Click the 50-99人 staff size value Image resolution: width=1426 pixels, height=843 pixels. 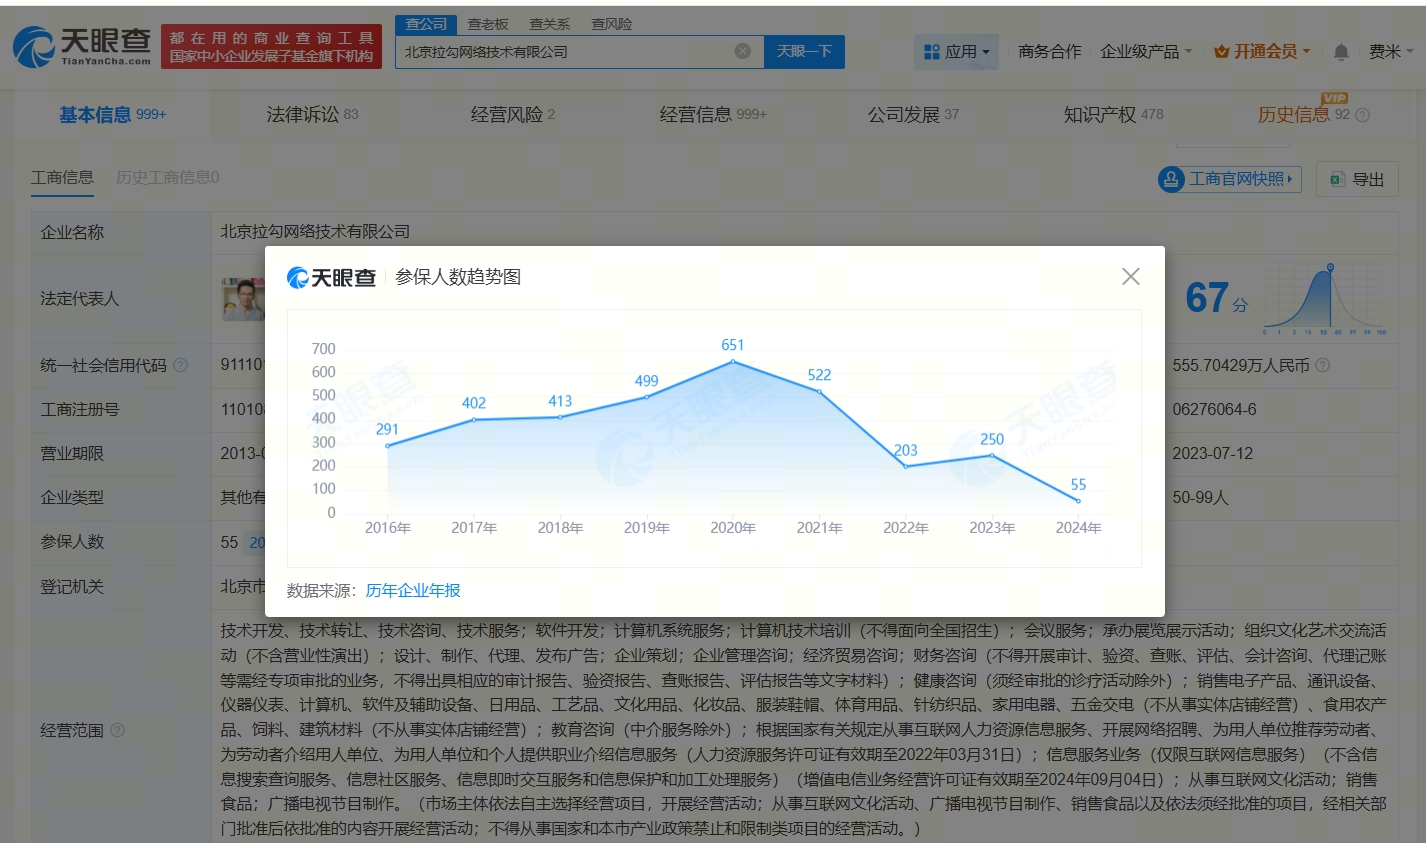pos(1200,497)
